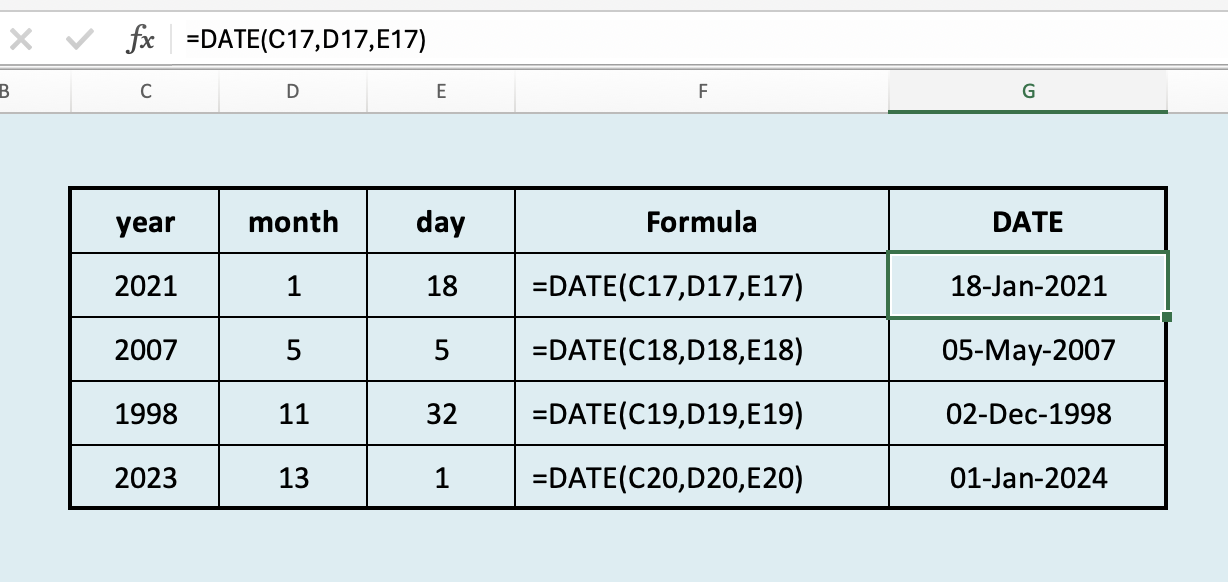Select column D header
The width and height of the screenshot is (1228, 582).
[293, 91]
